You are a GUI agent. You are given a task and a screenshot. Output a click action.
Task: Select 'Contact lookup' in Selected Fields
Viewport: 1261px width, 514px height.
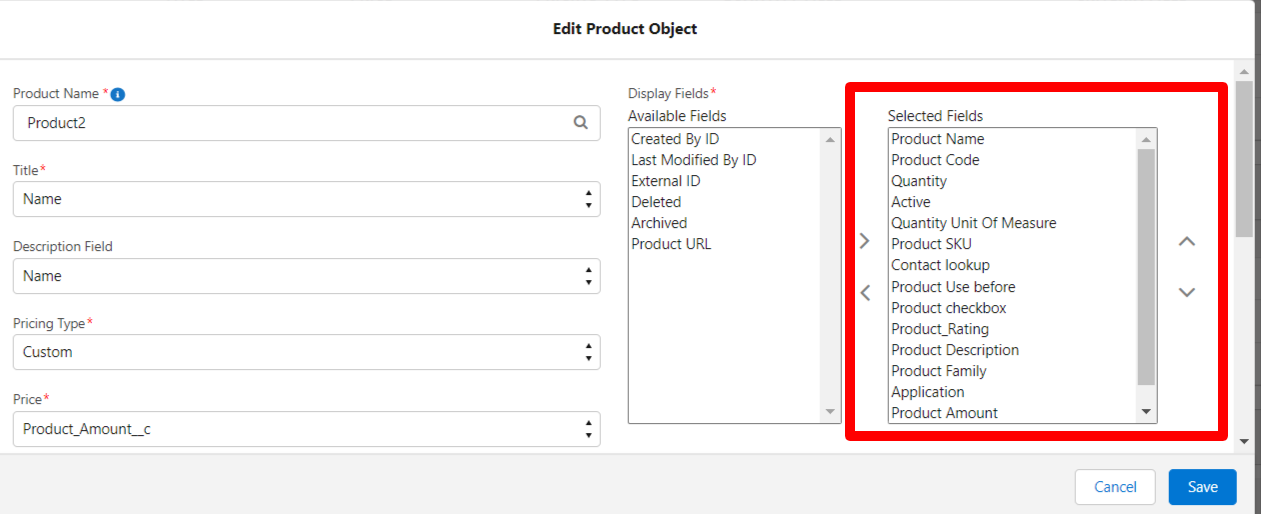940,265
